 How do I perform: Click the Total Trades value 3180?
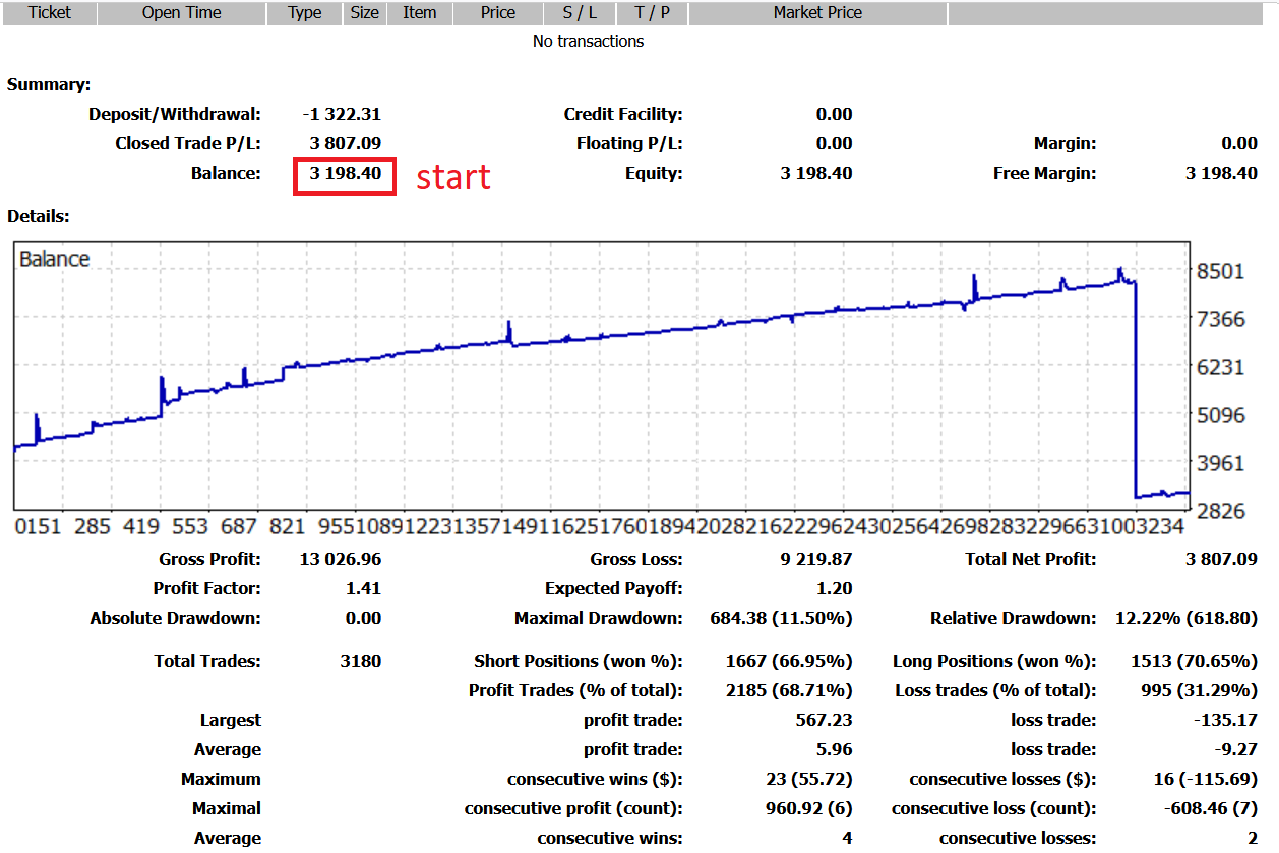click(360, 662)
